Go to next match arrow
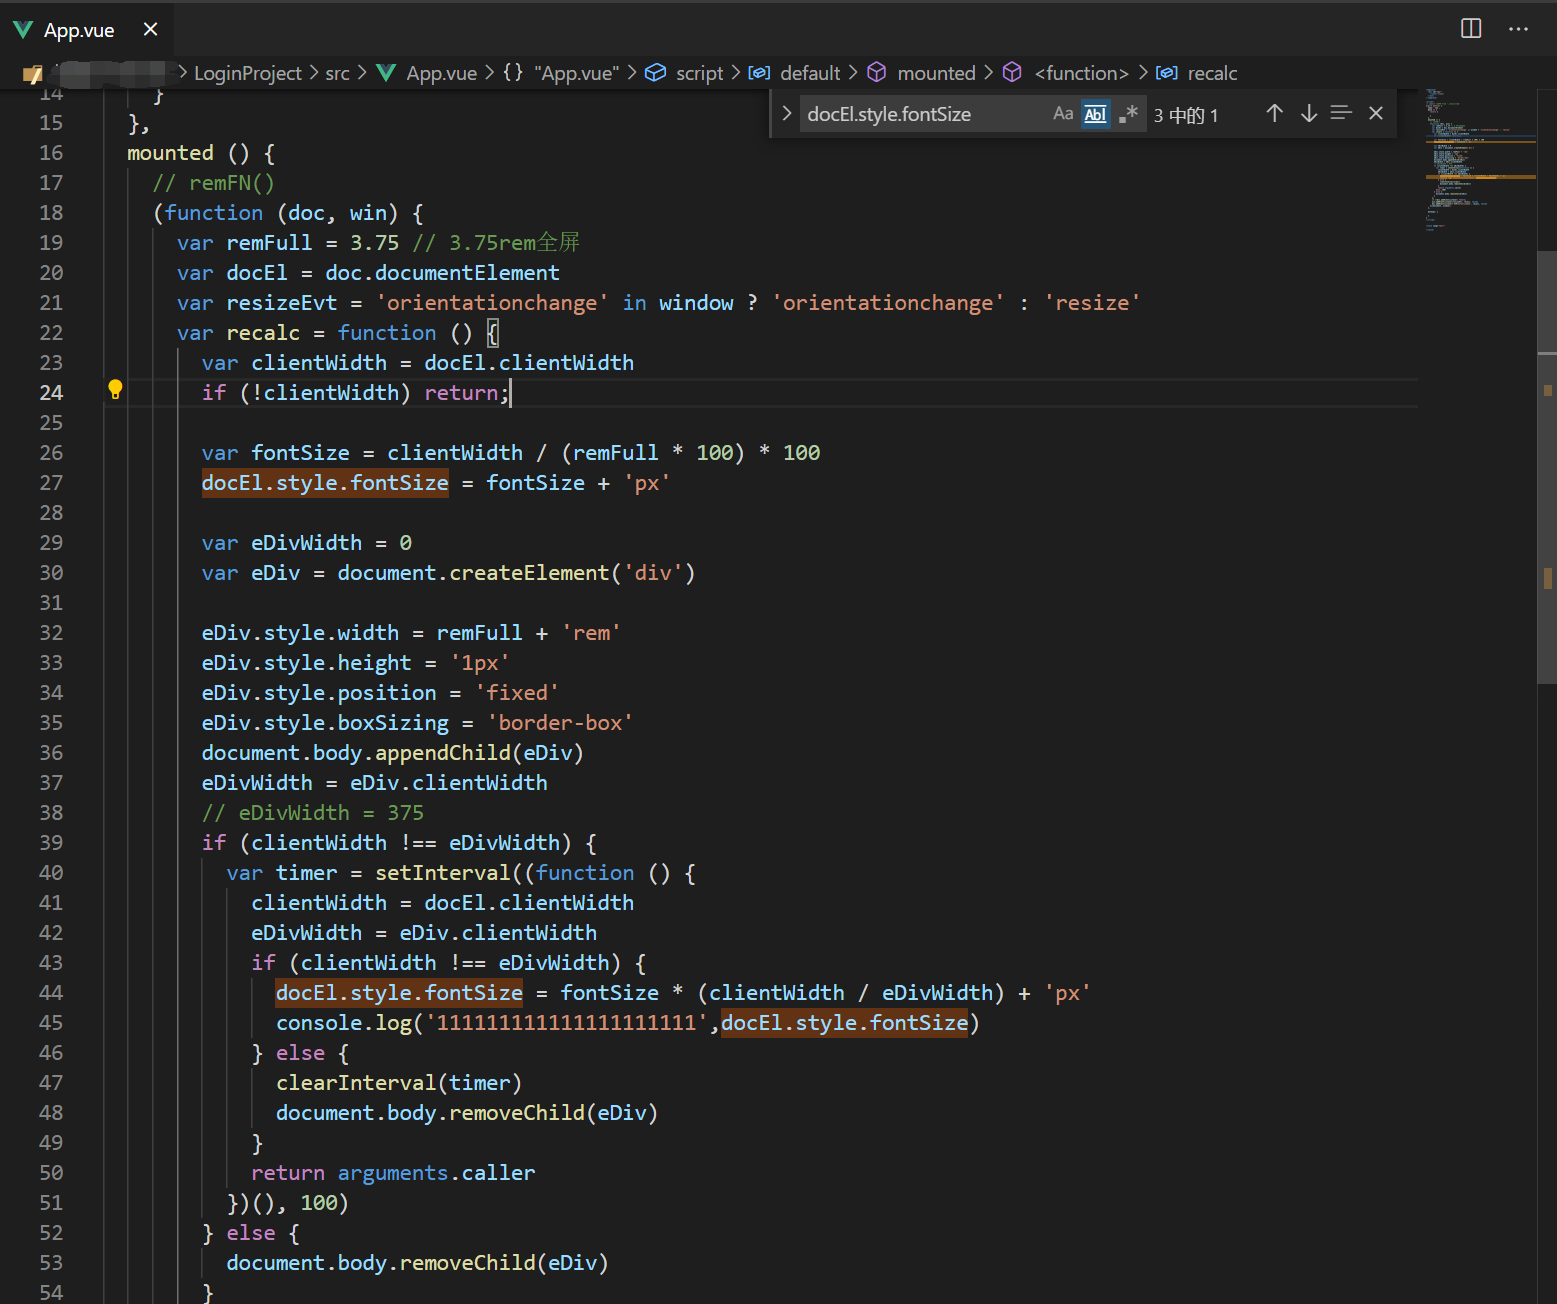The image size is (1557, 1304). [1308, 114]
